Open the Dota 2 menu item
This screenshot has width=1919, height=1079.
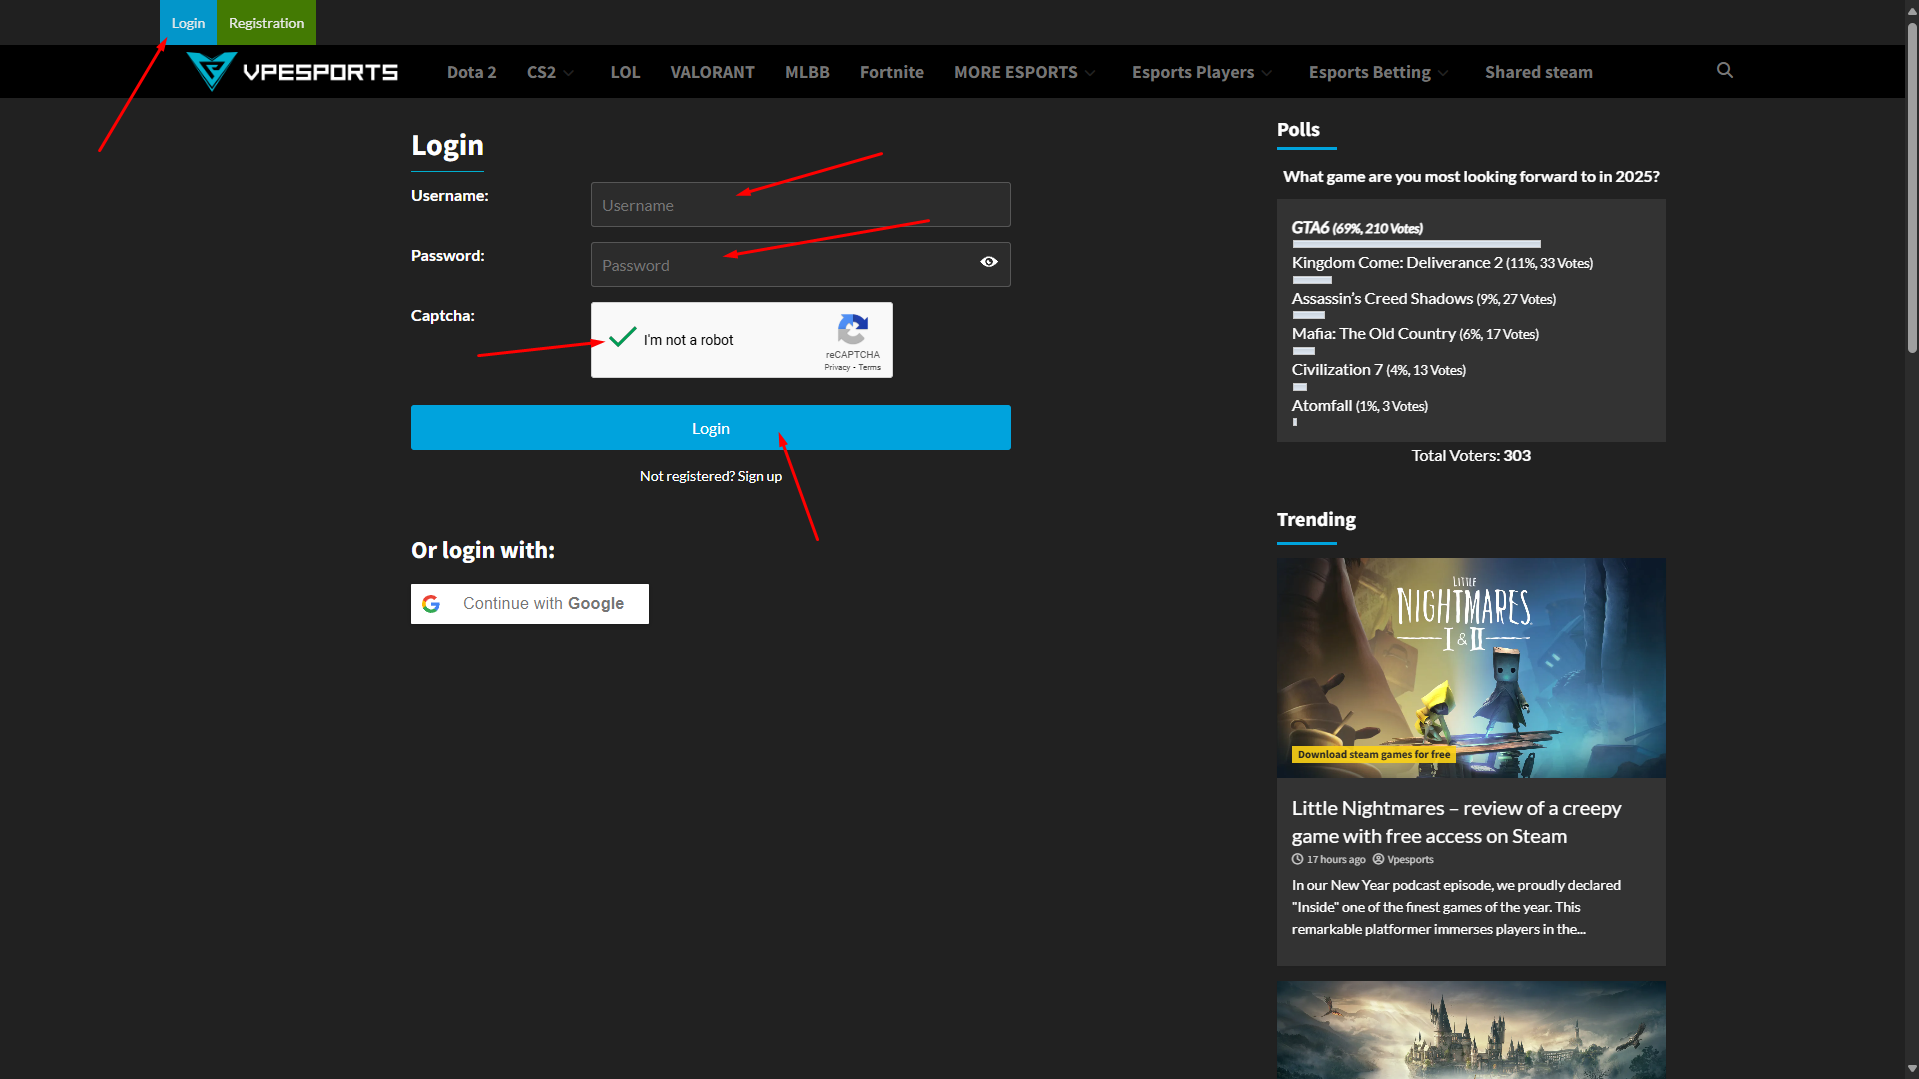click(471, 72)
